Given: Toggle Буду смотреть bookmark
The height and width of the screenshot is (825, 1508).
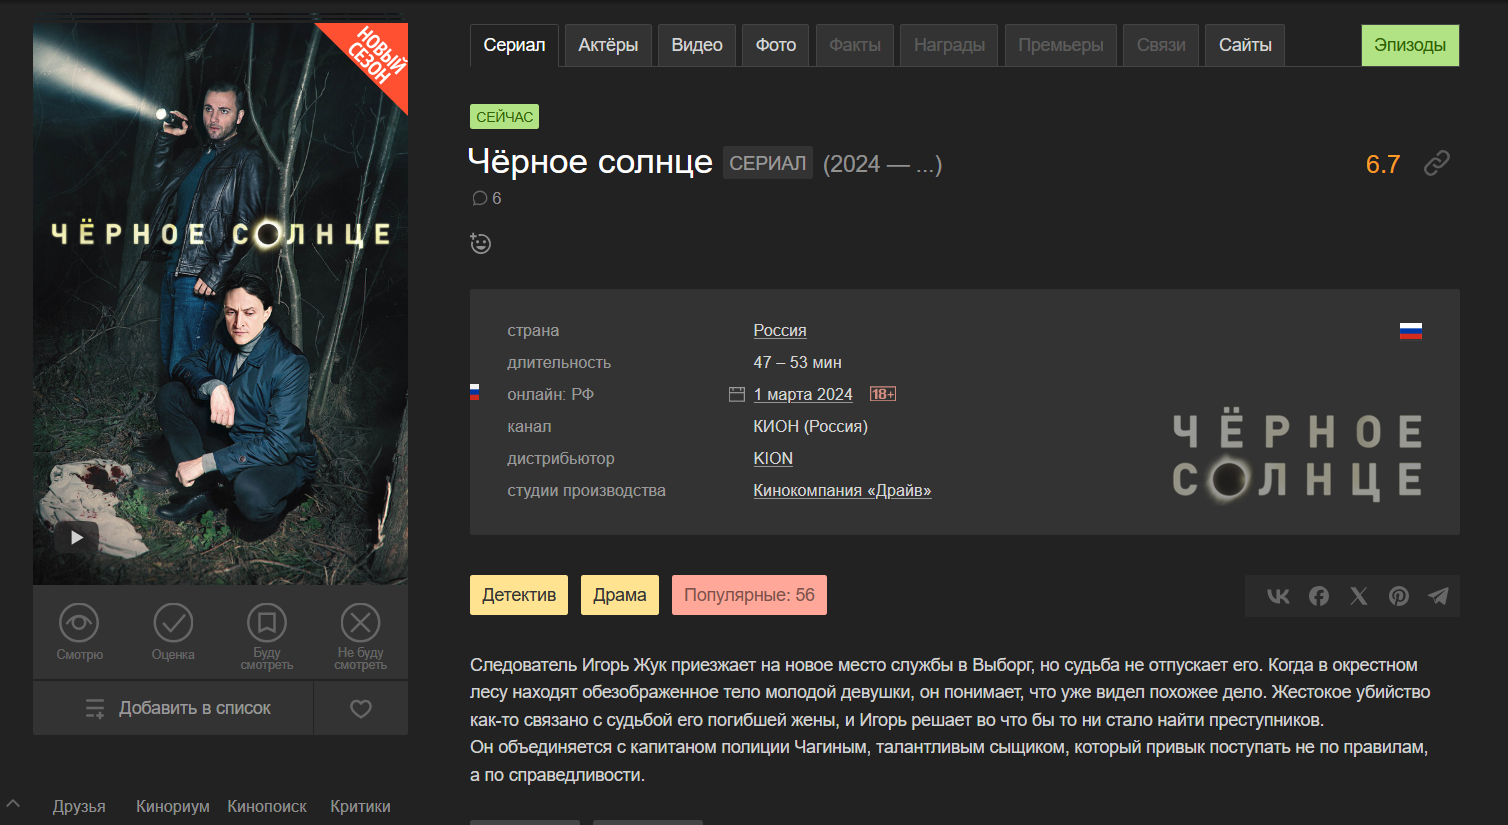Looking at the screenshot, I should (x=267, y=636).
